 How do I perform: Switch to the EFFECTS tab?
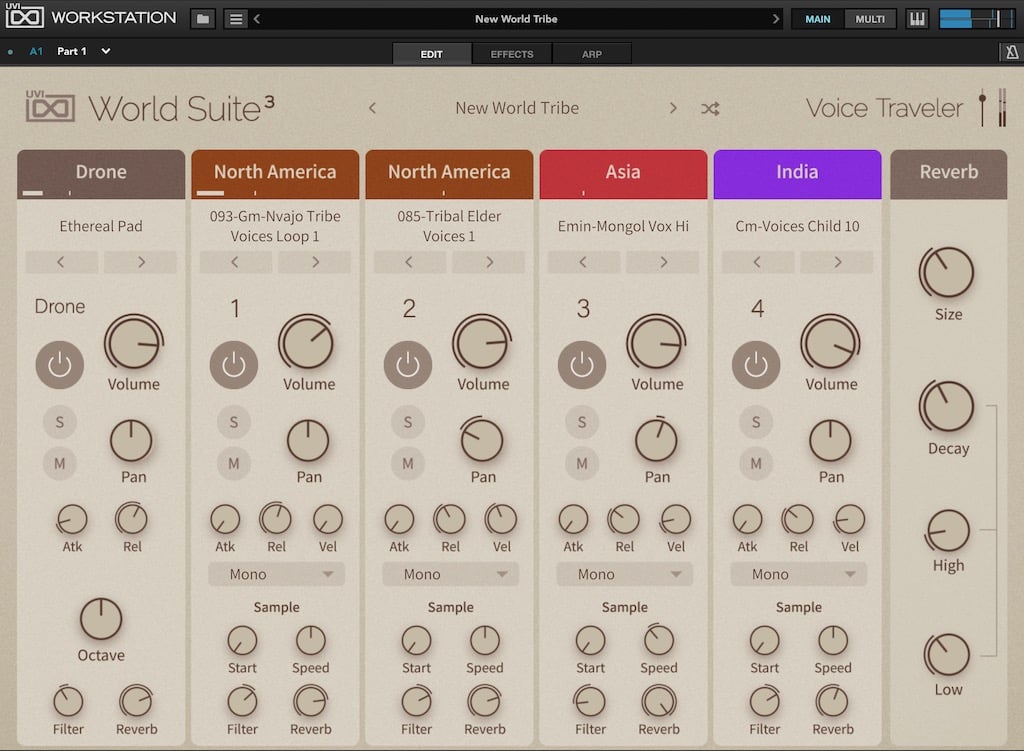tap(512, 54)
